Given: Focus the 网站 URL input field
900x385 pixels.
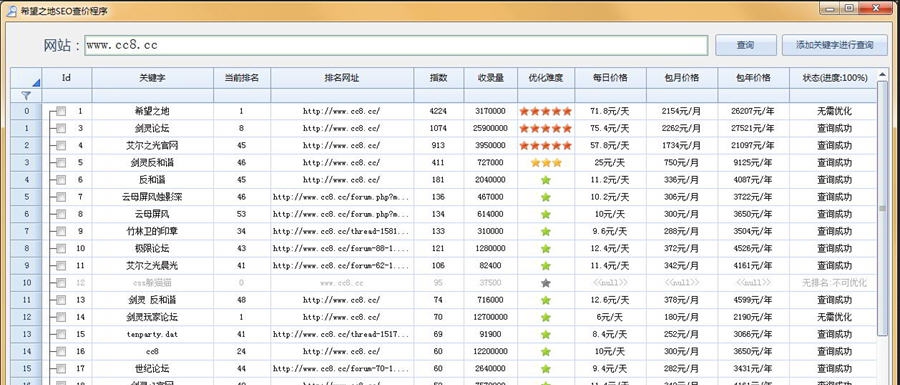Looking at the screenshot, I should pos(396,45).
